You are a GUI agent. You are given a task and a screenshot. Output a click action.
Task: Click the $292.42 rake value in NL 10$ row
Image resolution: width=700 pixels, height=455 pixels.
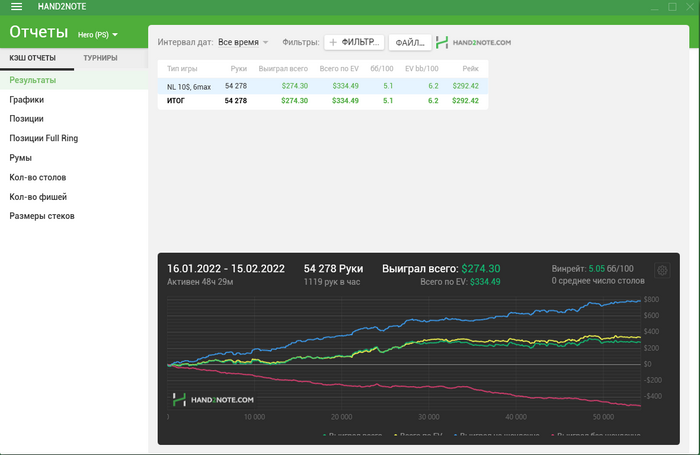(x=465, y=86)
